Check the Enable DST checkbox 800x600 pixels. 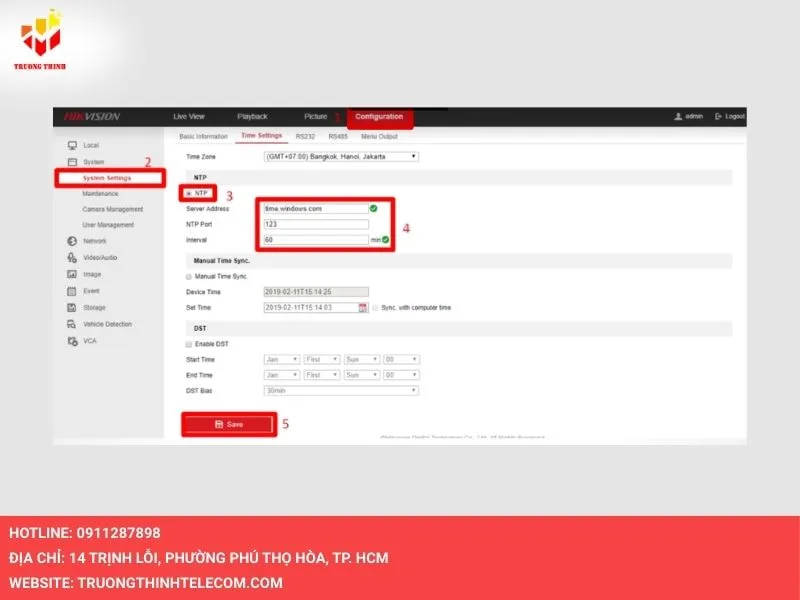(188, 343)
